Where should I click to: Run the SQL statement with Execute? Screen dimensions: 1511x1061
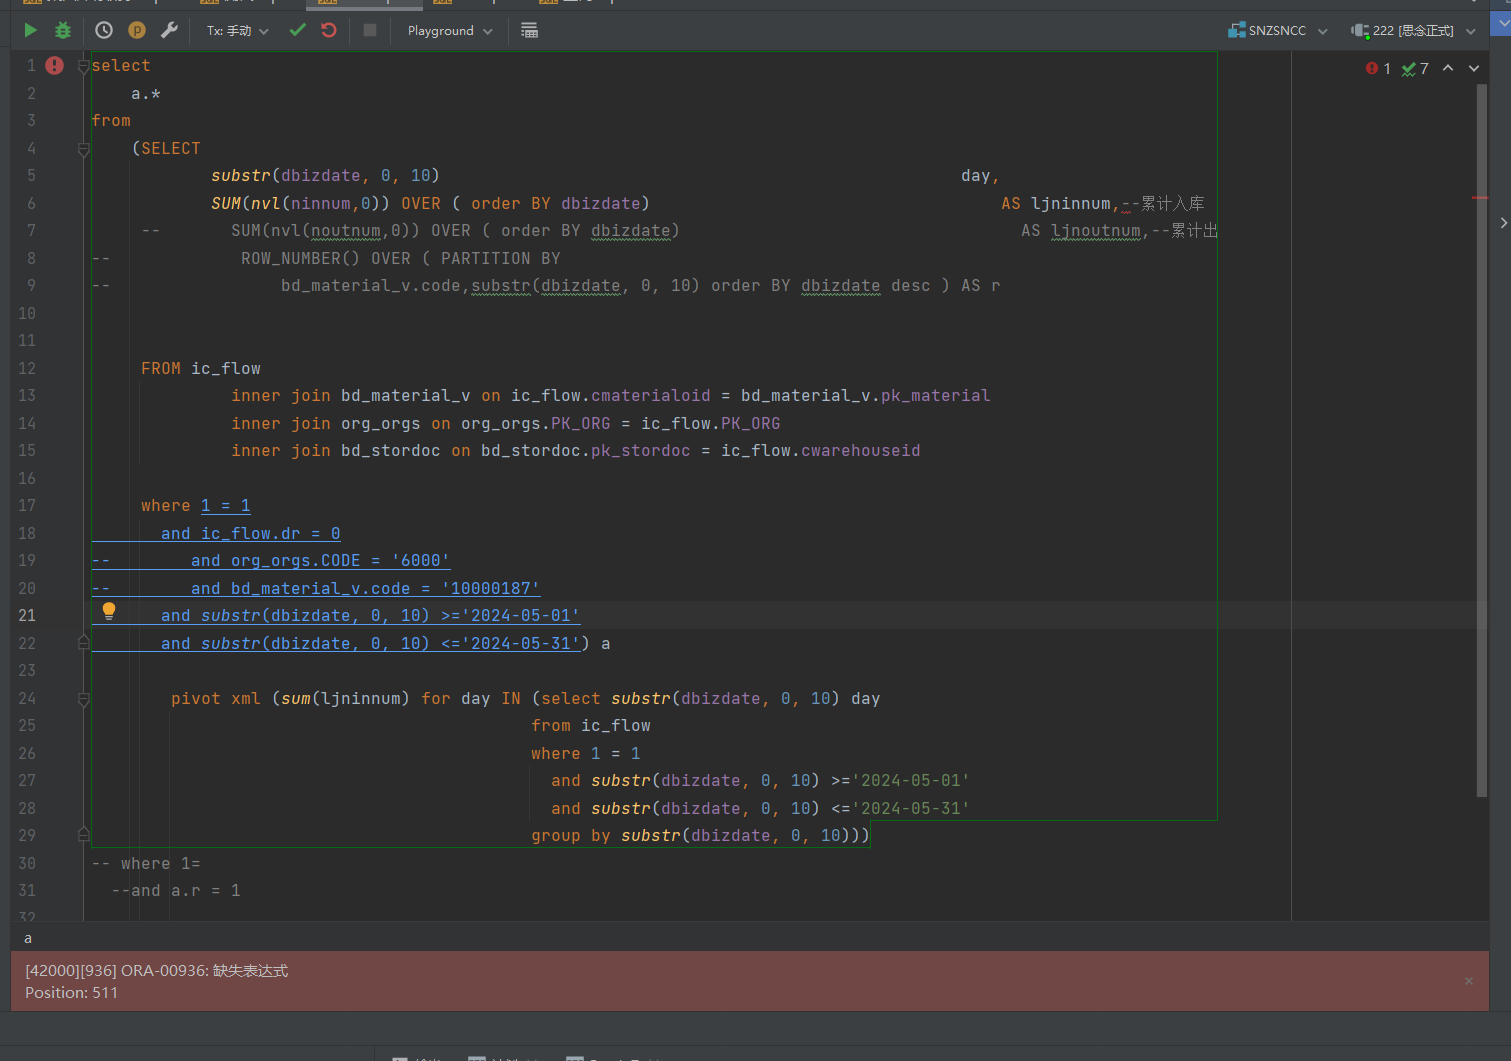(x=31, y=30)
